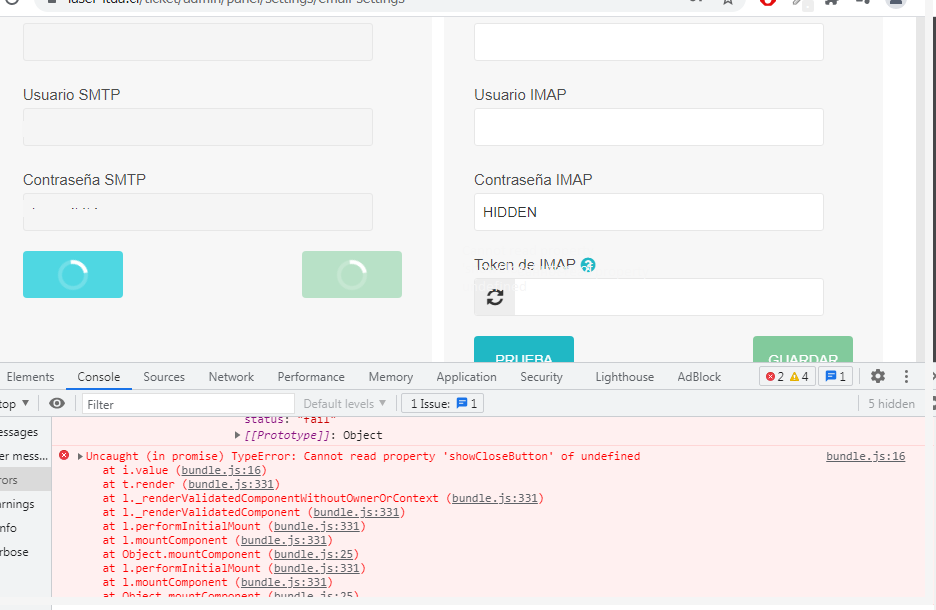The height and width of the screenshot is (610, 936).
Task: Click the refresh icon beside the IMAP token field
Action: pos(494,297)
